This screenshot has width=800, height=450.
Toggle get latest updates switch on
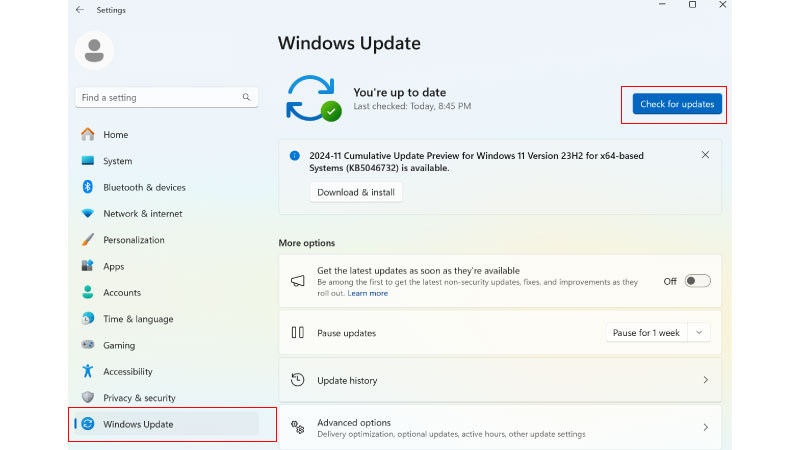pyautogui.click(x=697, y=281)
